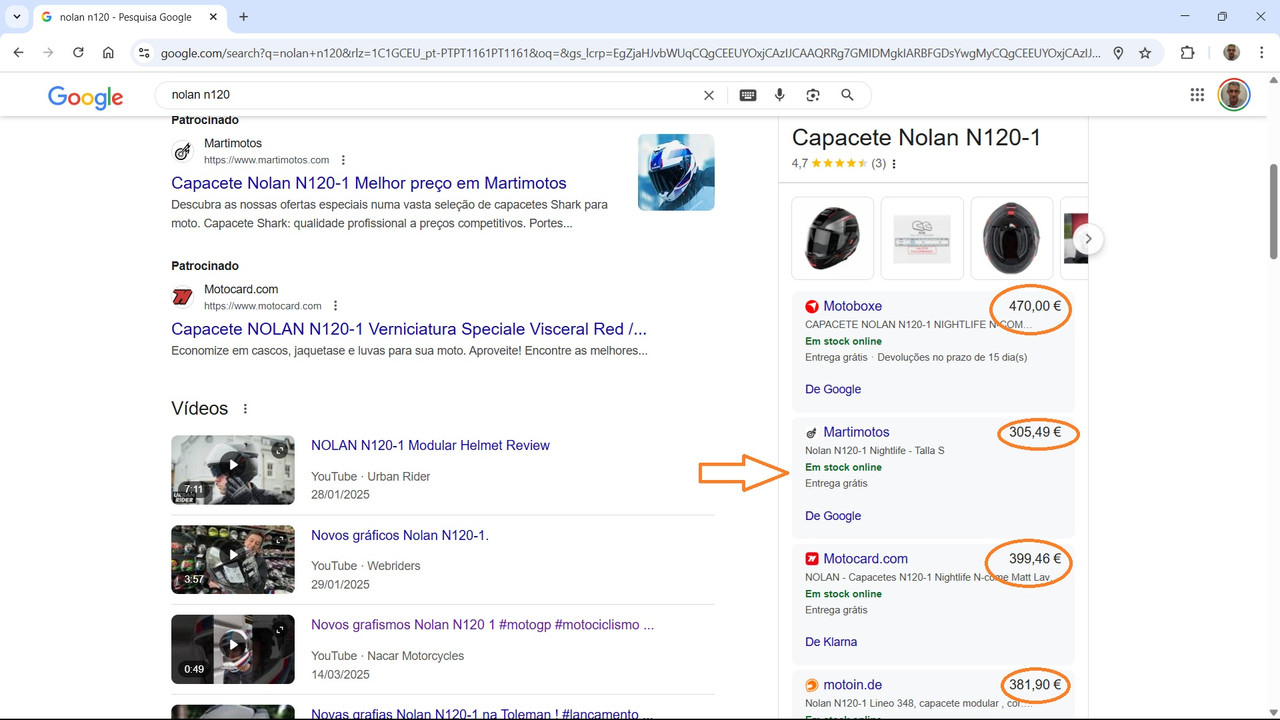Select the first grey helmet product image

pyautogui.click(x=832, y=238)
